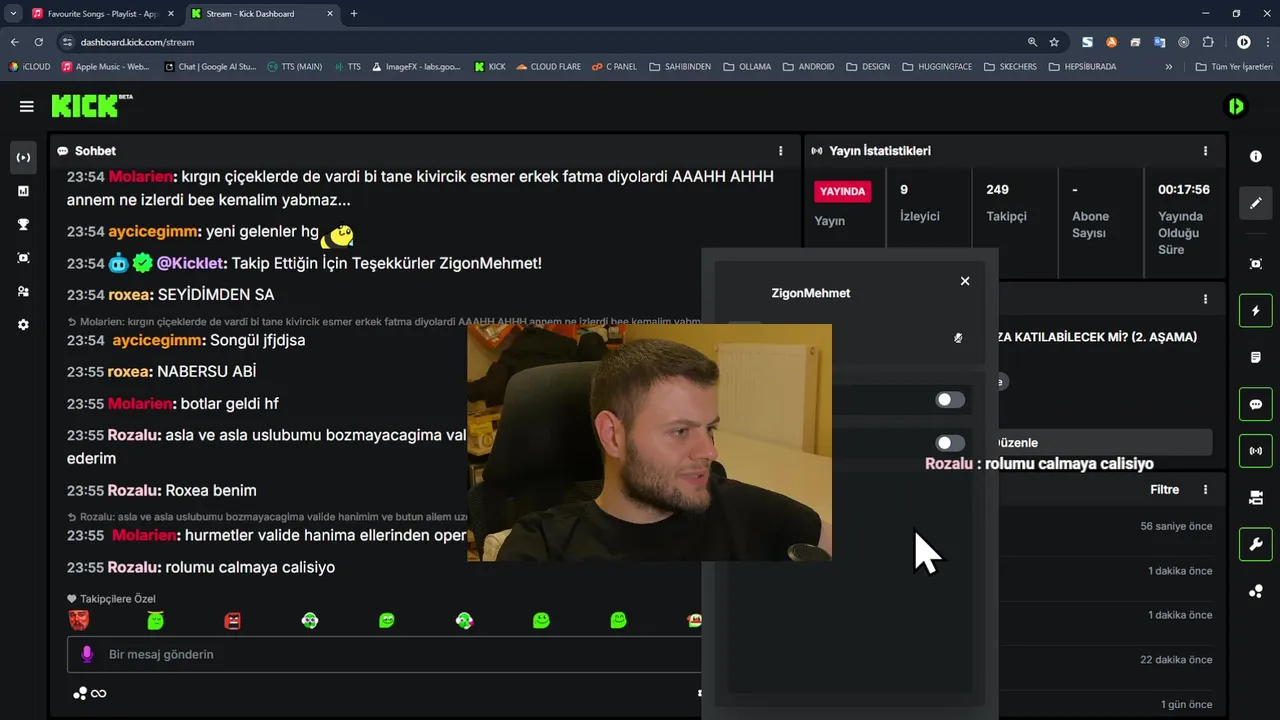This screenshot has width=1280, height=720.
Task: Click the channel points icon below the message box
Action: pos(80,693)
